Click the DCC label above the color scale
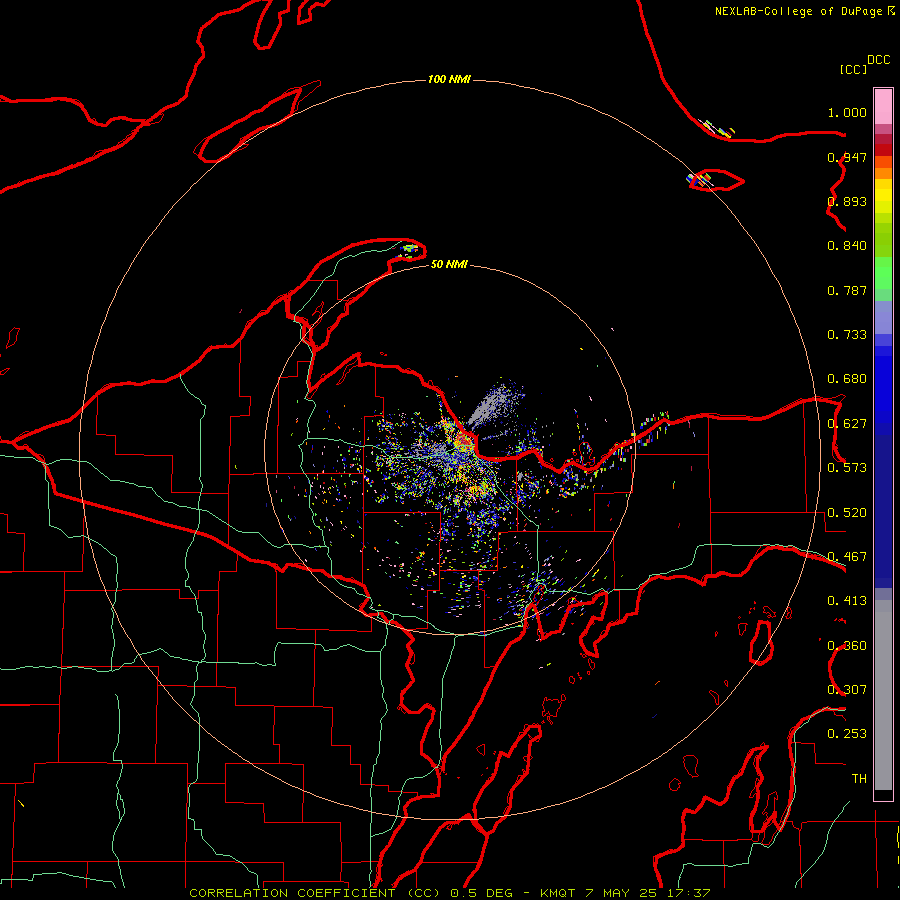Screen dimensions: 900x900 coord(879,60)
